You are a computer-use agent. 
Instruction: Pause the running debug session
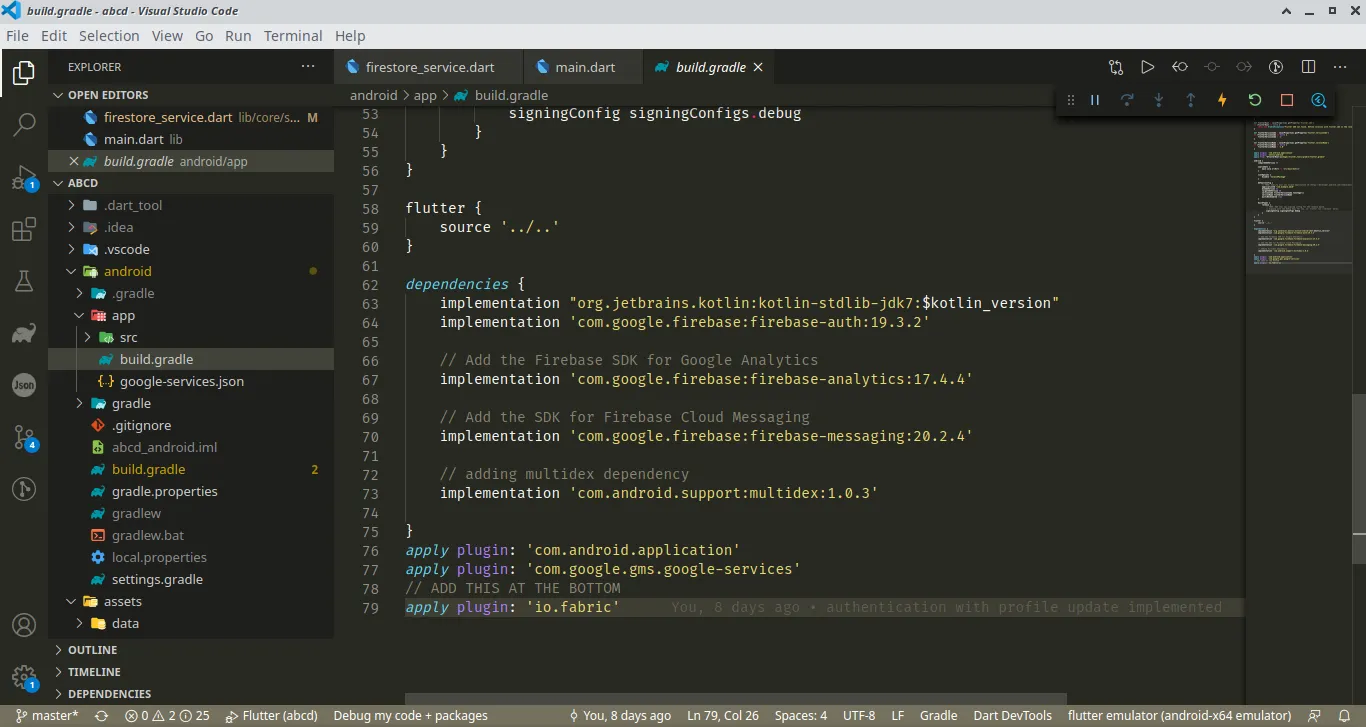1095,100
